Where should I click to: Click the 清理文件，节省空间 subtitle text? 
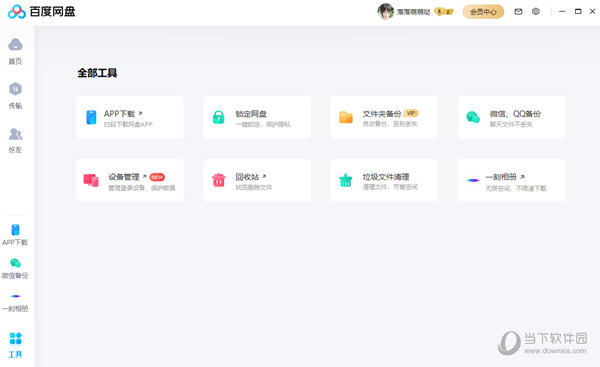pos(390,187)
